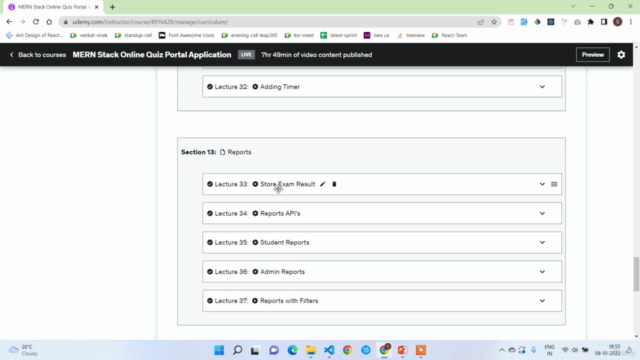Reload the Udemy curriculum page
Screen dimensions: 640x360
click(x=36, y=22)
